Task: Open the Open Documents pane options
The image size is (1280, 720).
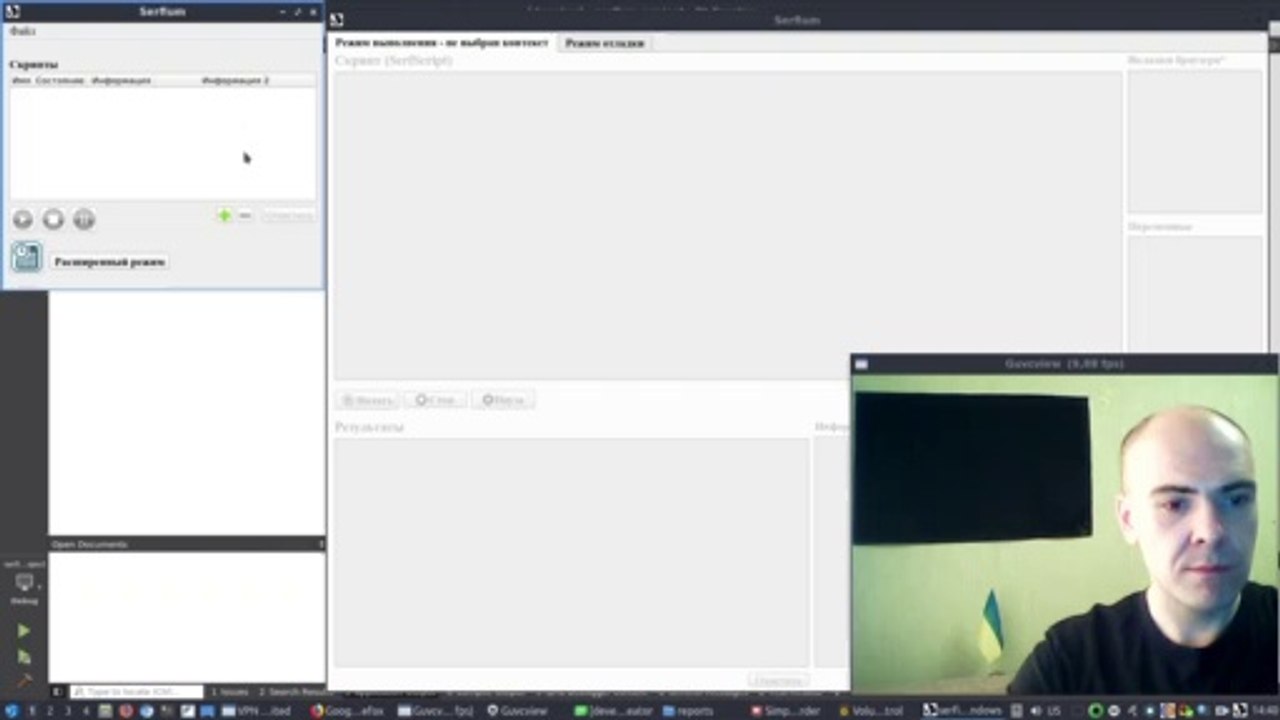Action: tap(321, 544)
